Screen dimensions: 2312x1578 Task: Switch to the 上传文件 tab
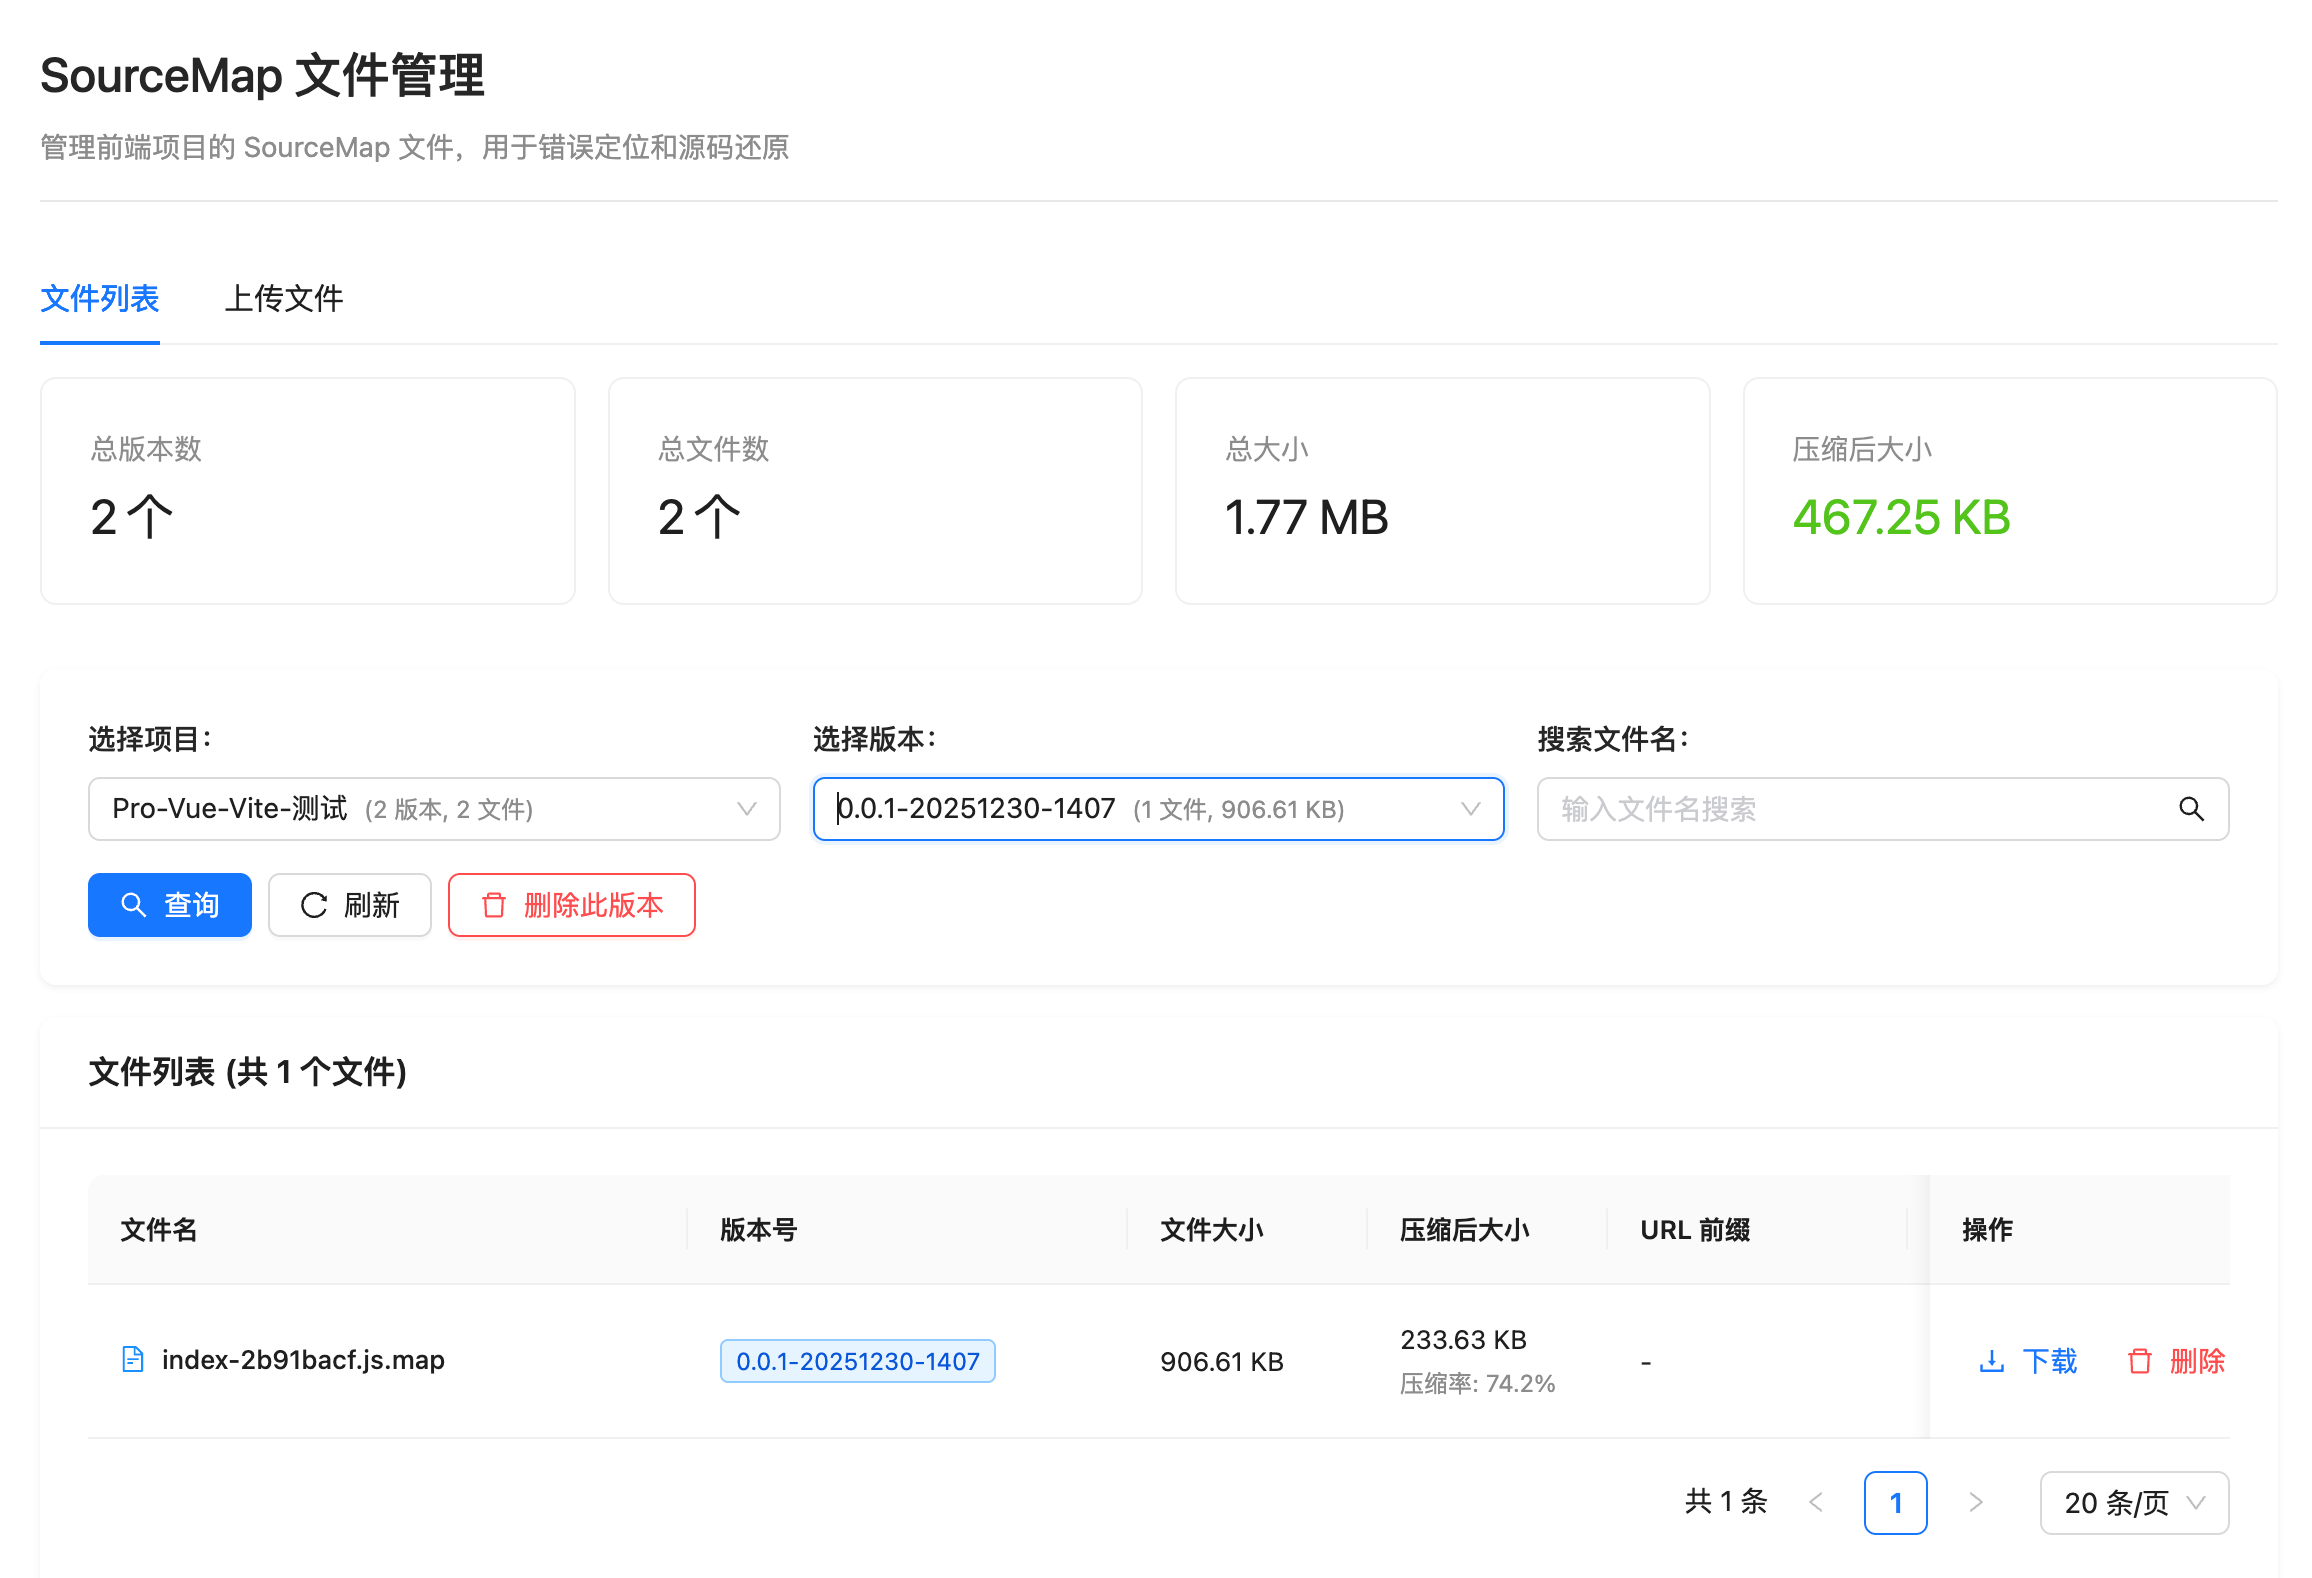click(x=283, y=298)
